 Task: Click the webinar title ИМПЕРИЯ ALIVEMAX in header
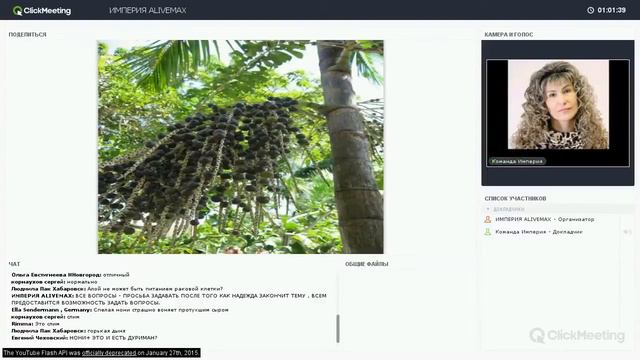pos(148,11)
